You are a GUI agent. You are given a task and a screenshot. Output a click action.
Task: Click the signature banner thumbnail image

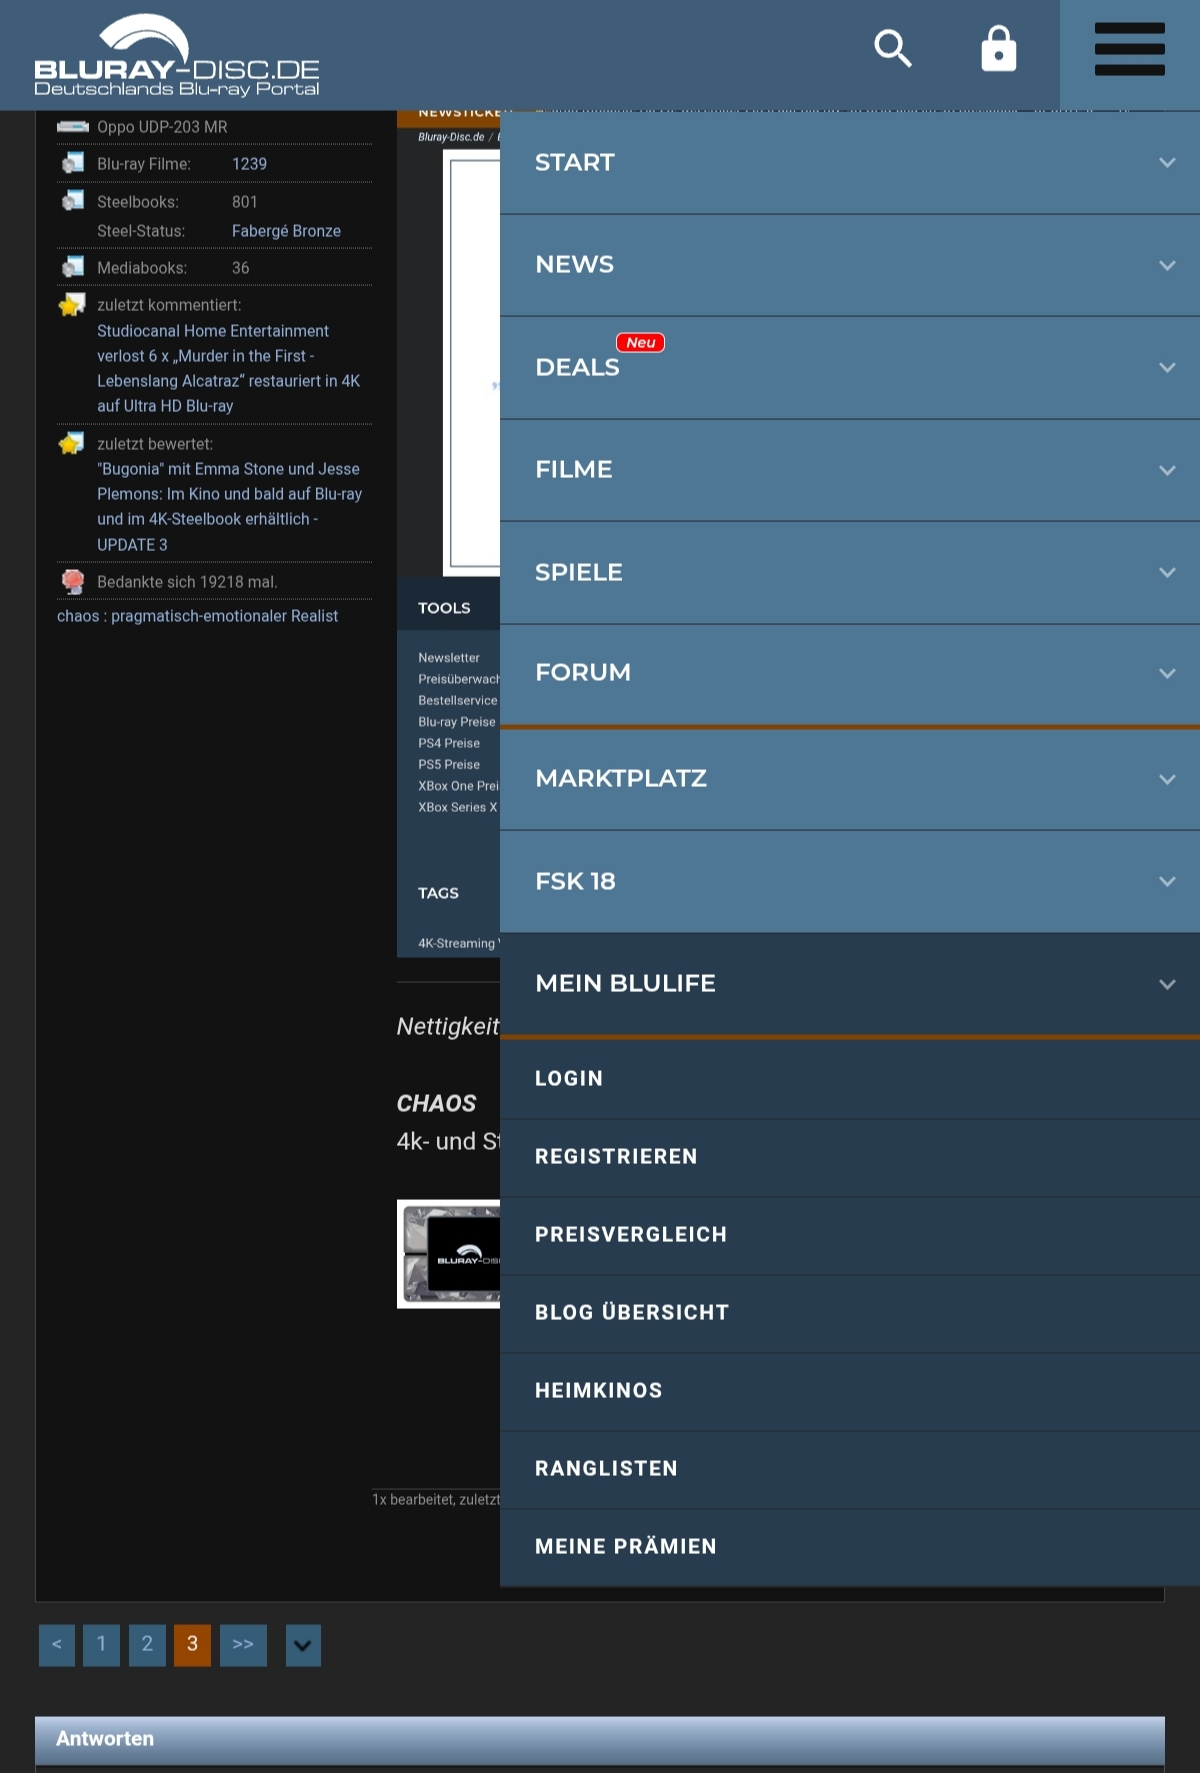coord(450,1254)
